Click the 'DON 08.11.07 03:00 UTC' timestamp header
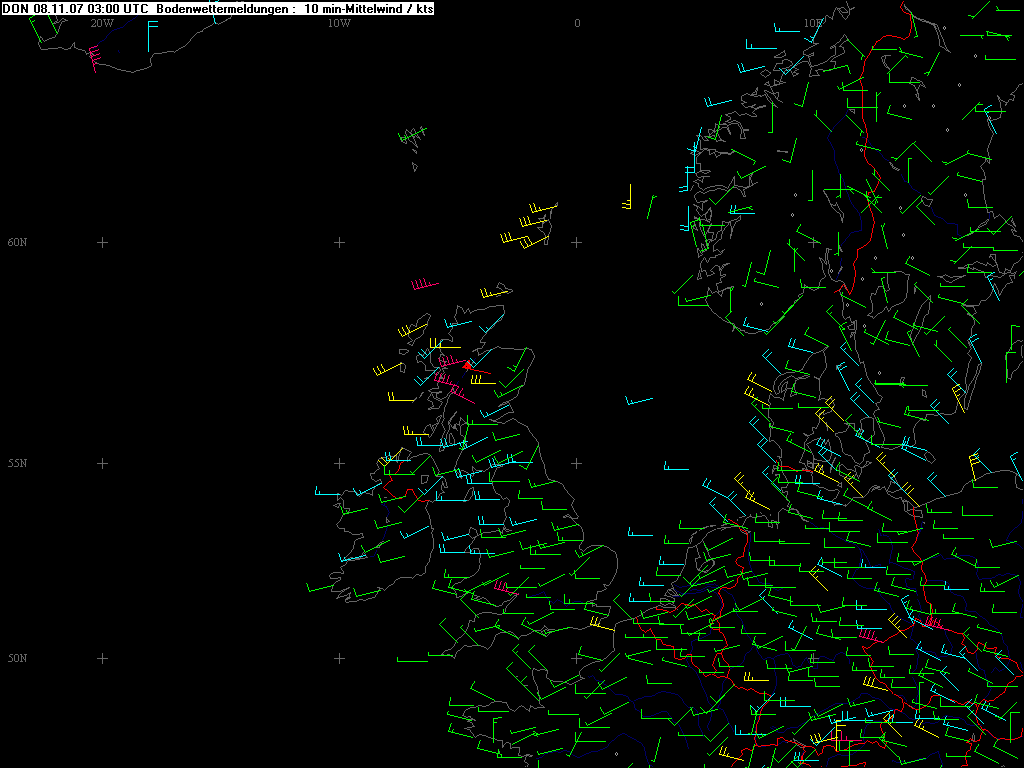Screen dimensions: 1024x768 [x=76, y=8]
